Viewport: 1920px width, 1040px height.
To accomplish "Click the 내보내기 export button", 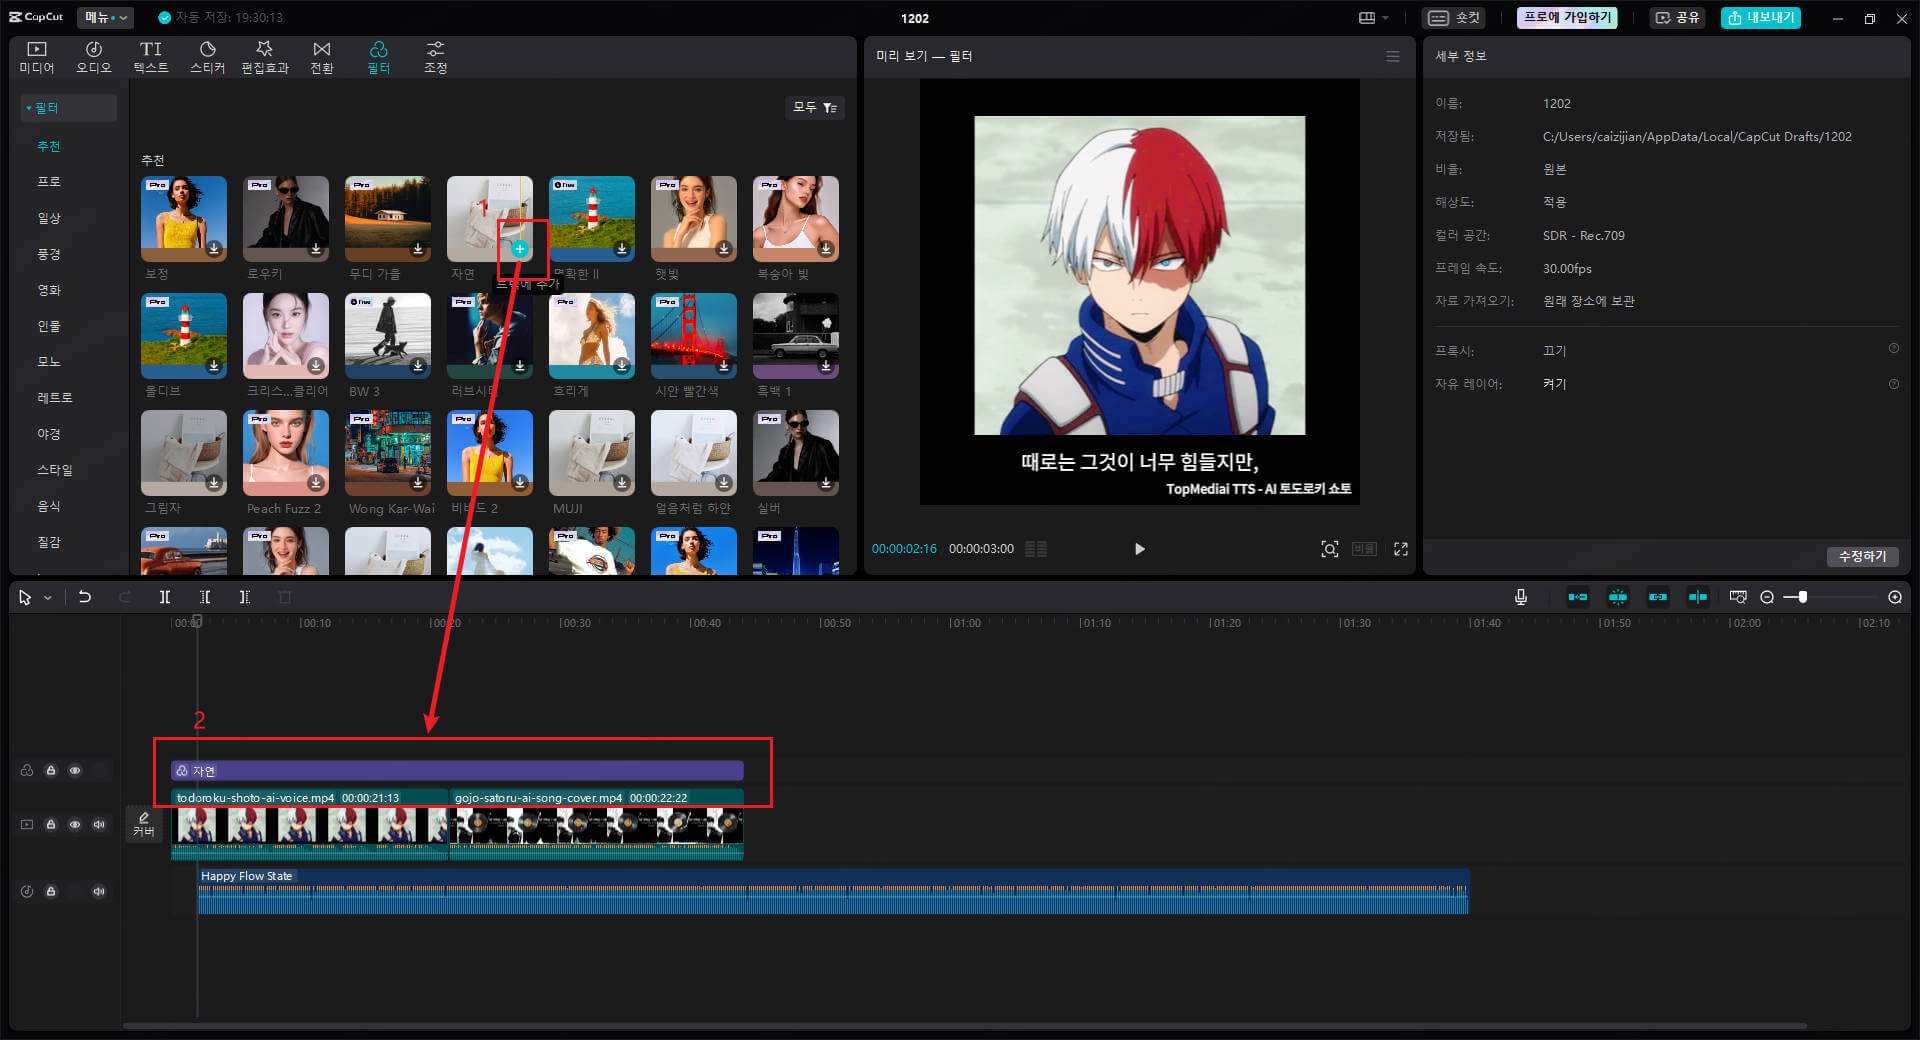I will [1760, 18].
